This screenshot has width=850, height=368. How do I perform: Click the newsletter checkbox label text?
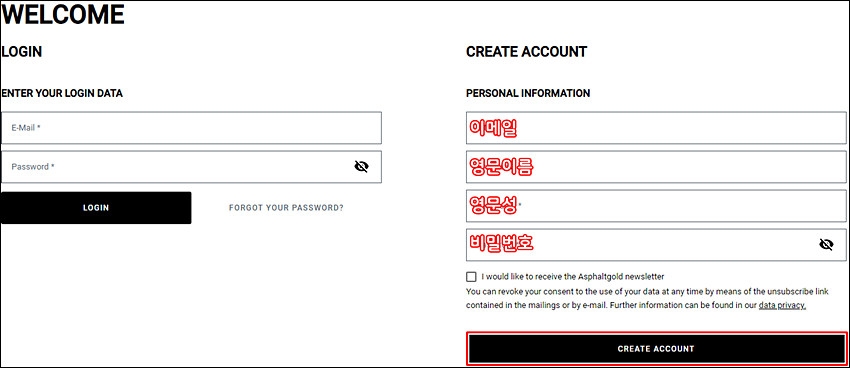pyautogui.click(x=573, y=276)
